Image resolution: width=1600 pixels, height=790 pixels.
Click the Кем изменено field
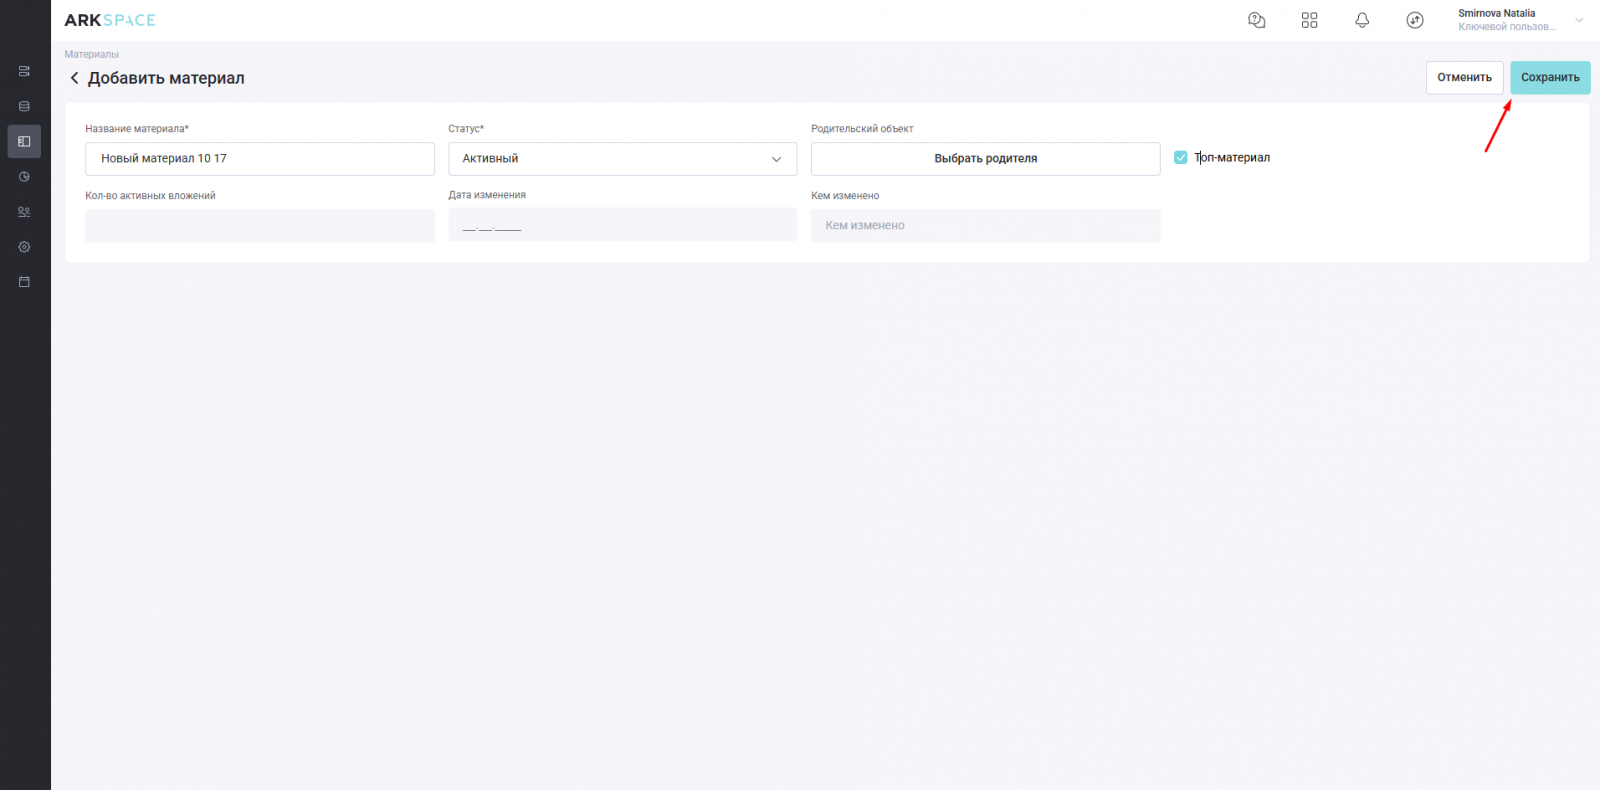point(985,225)
